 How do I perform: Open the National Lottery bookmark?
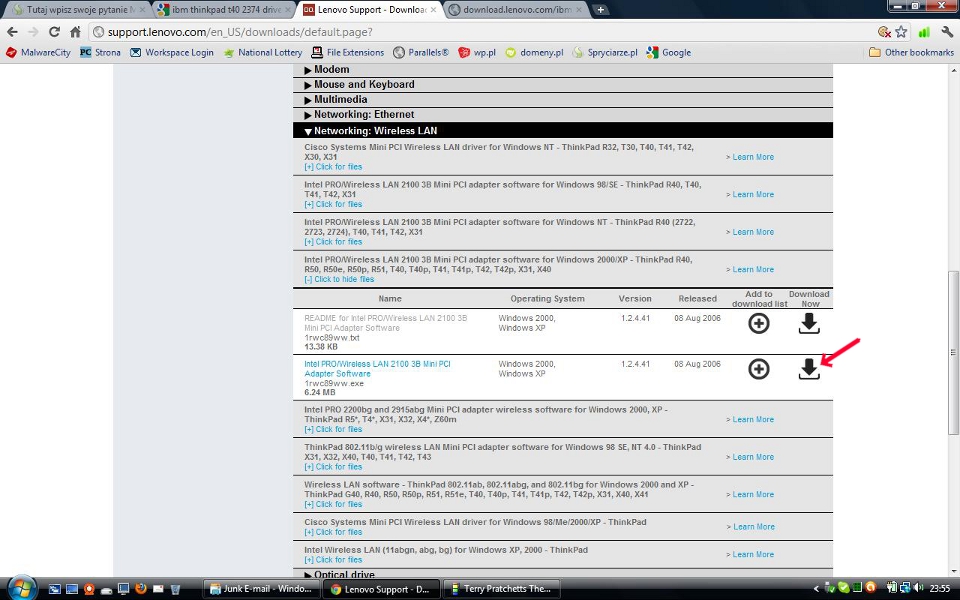[263, 53]
